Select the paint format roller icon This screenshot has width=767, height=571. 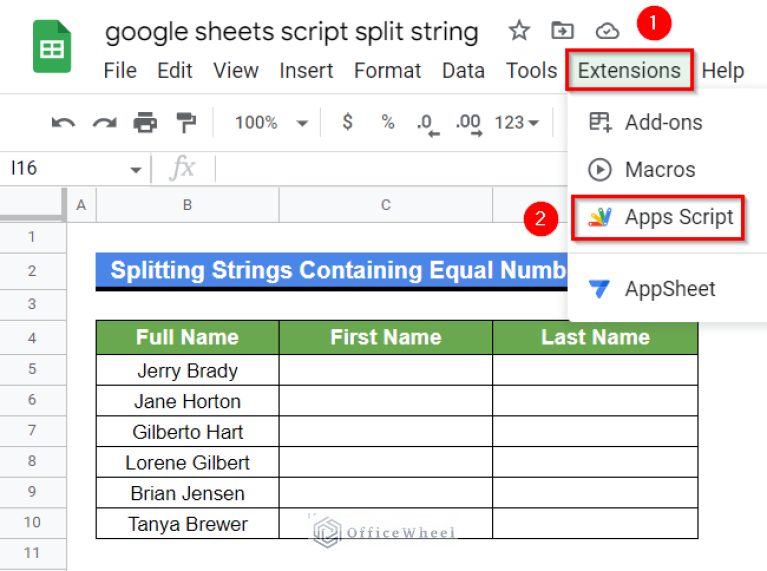click(186, 123)
